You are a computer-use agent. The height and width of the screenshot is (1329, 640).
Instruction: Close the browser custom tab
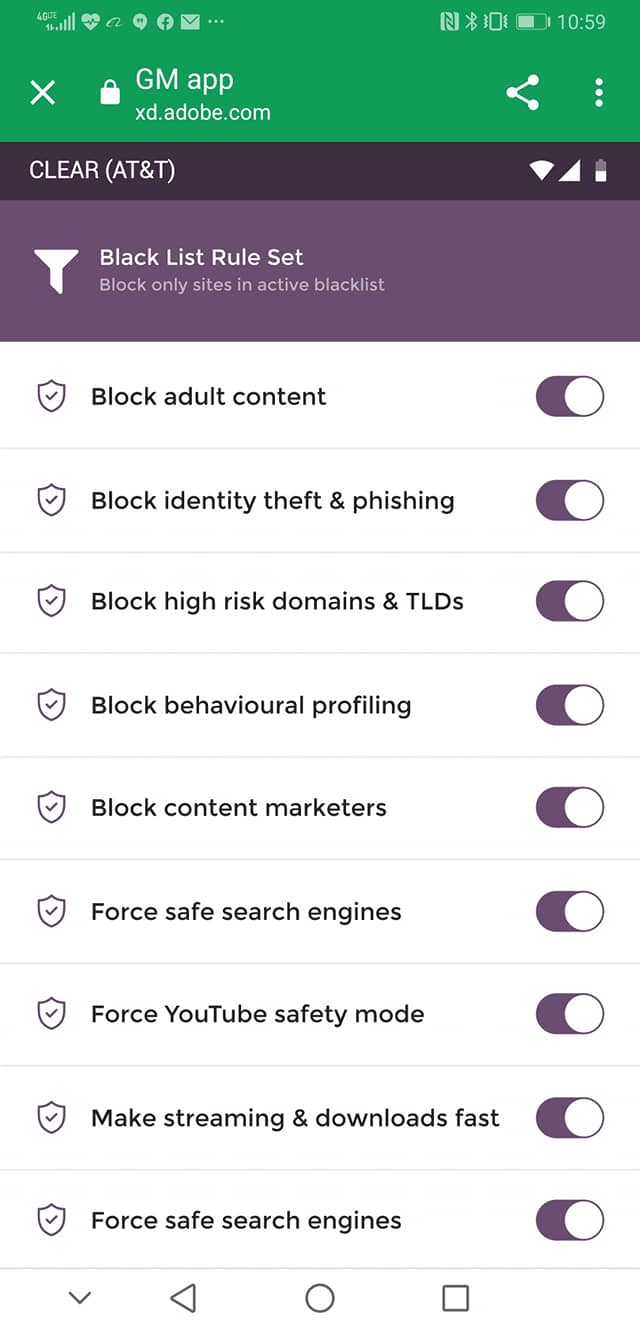pyautogui.click(x=43, y=93)
